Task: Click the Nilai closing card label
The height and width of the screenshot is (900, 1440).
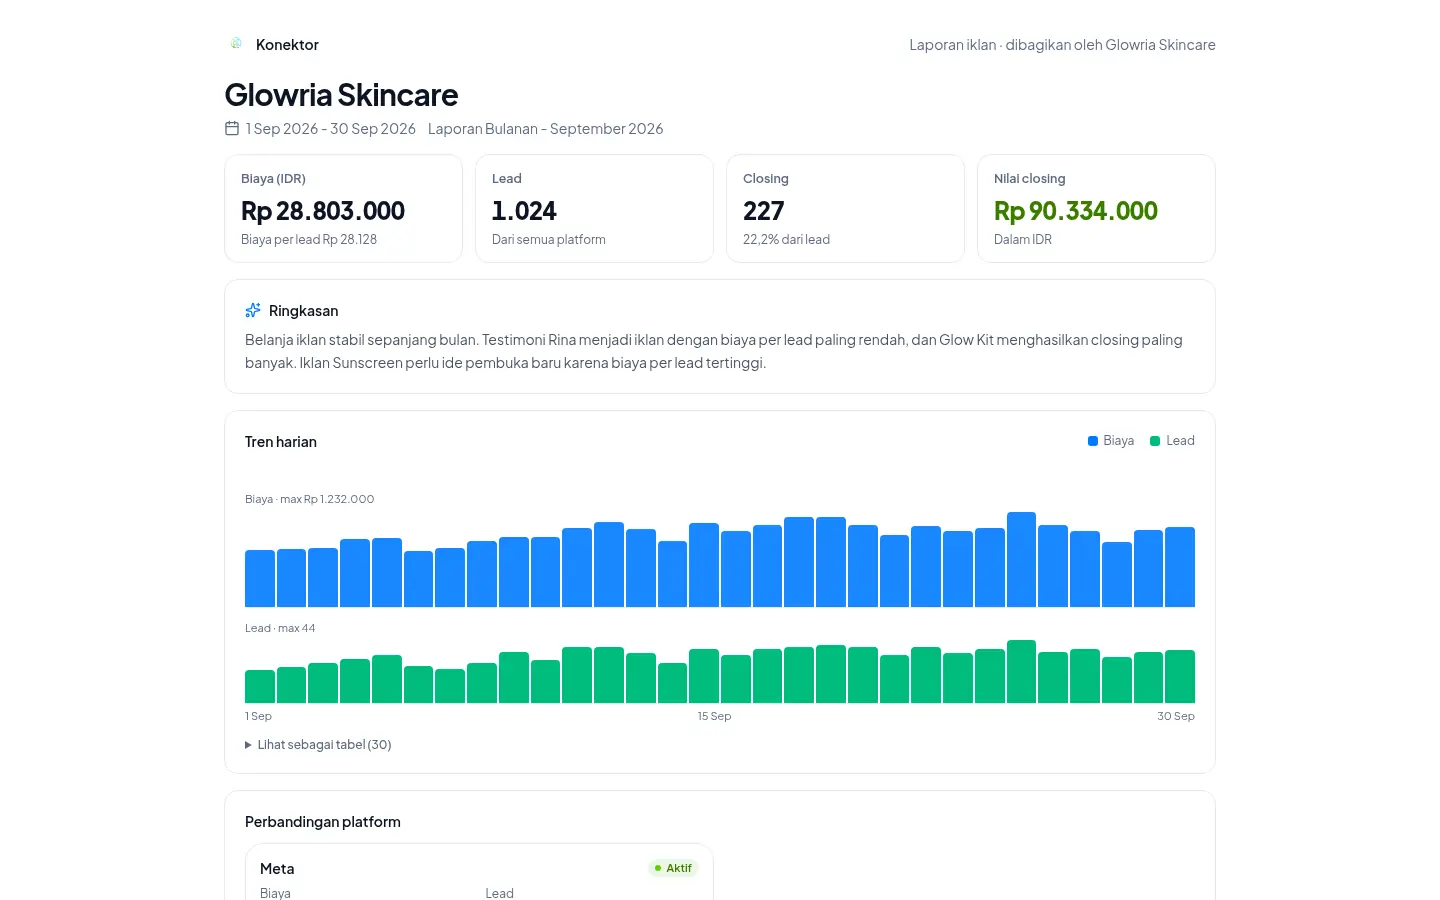Action: pyautogui.click(x=1029, y=179)
